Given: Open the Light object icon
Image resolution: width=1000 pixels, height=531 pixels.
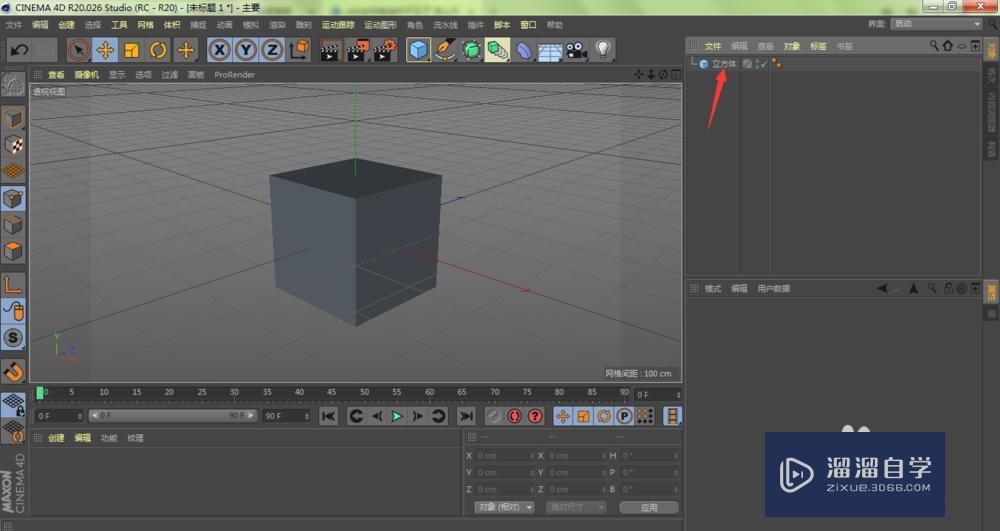Looking at the screenshot, I should [x=603, y=50].
